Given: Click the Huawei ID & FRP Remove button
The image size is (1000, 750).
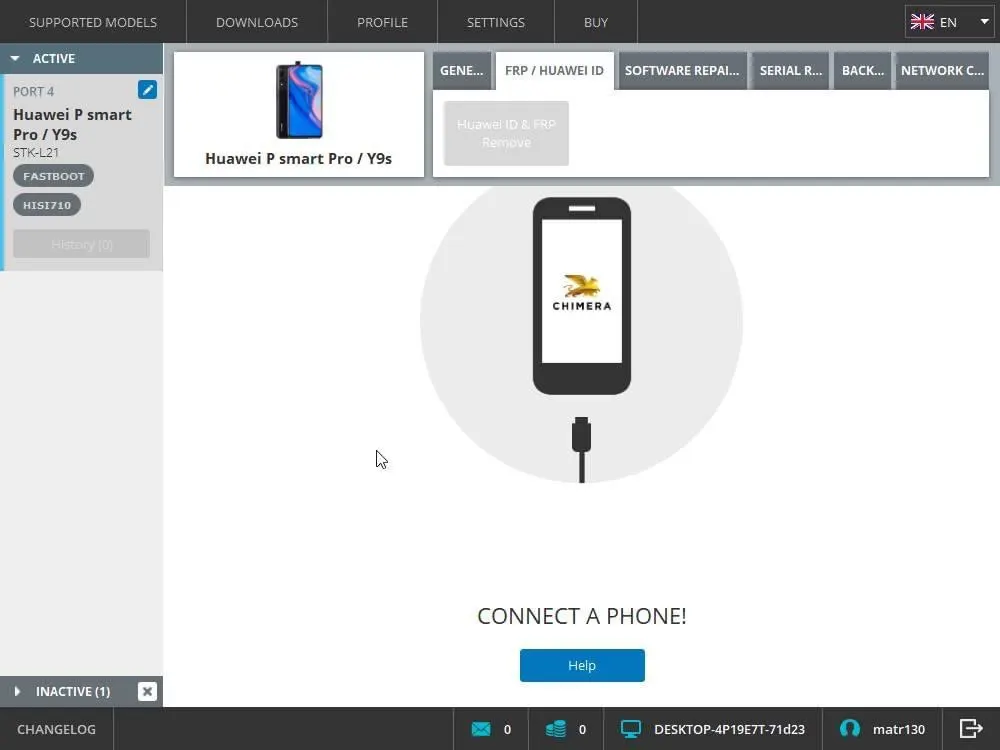Looking at the screenshot, I should click(x=506, y=133).
